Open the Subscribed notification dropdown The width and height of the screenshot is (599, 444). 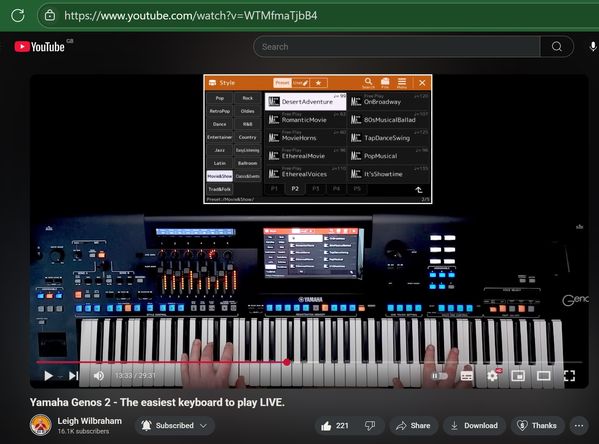pos(175,425)
